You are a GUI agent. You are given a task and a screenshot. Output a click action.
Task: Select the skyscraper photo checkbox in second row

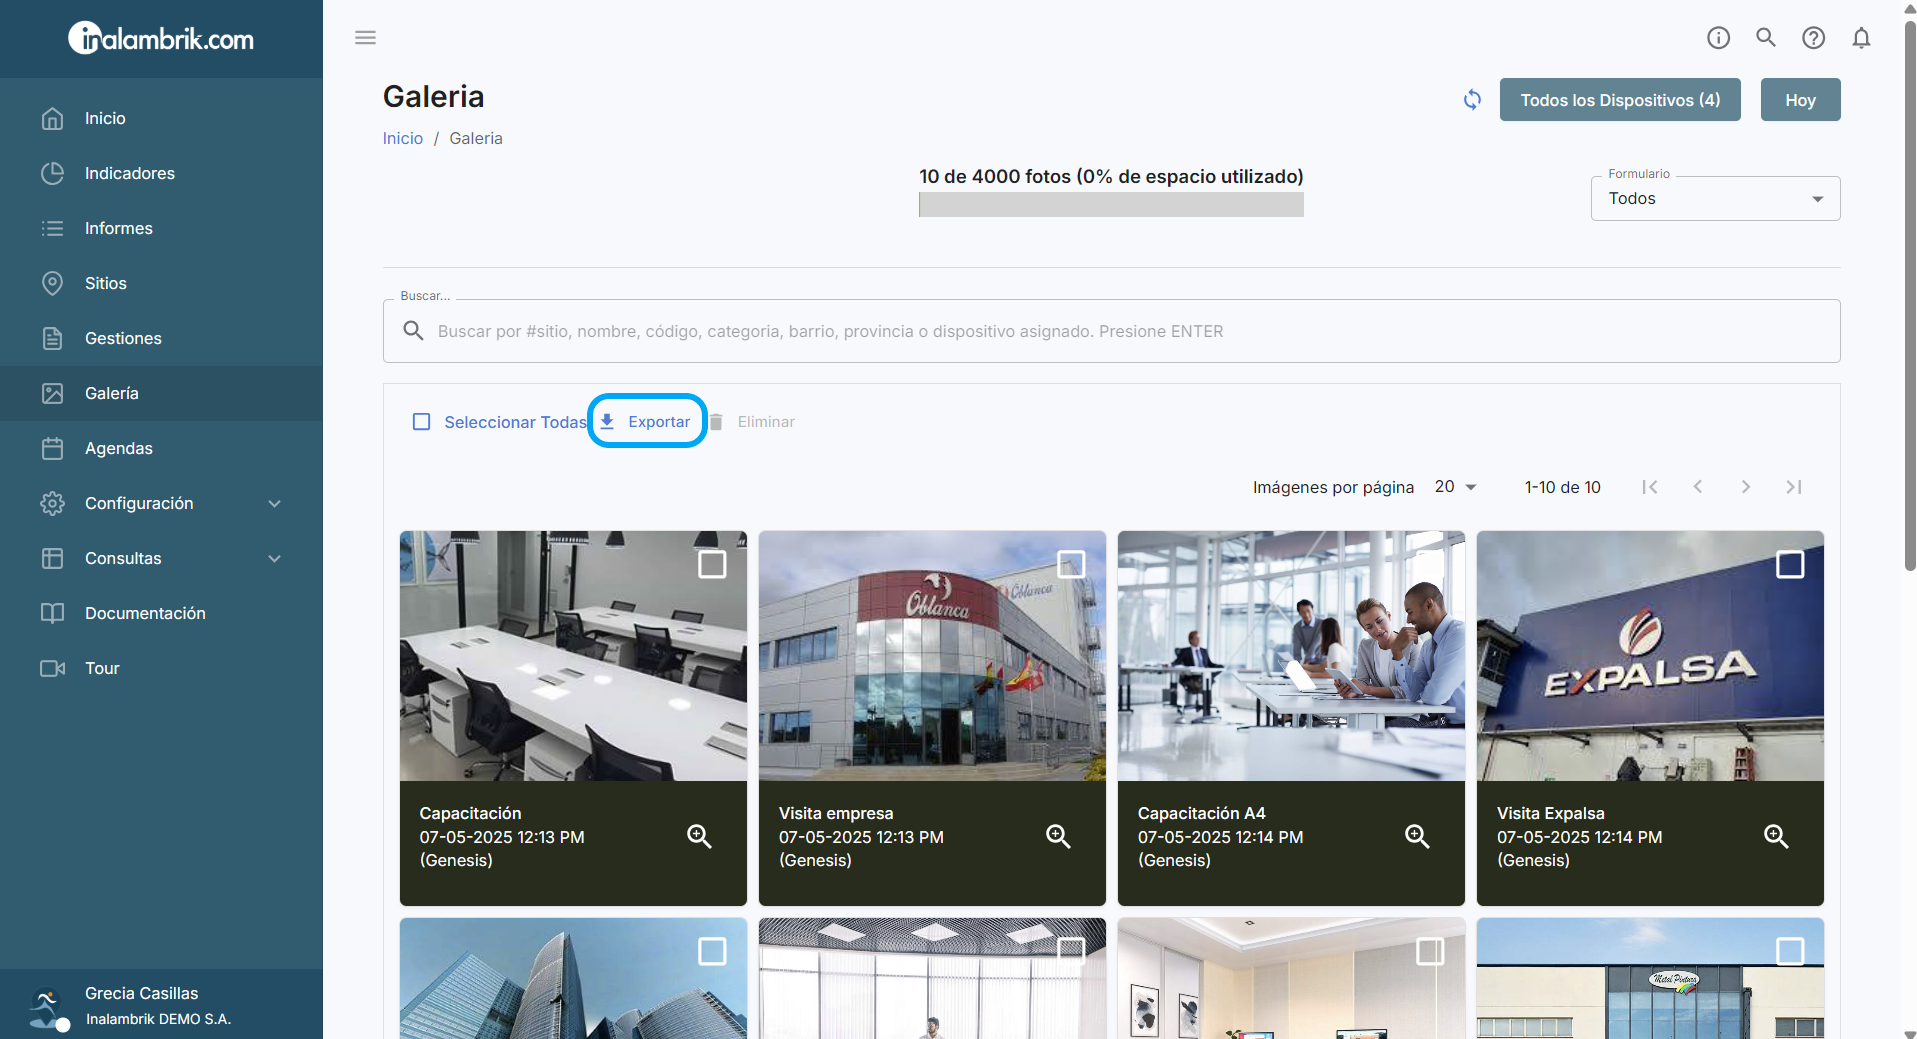coord(712,951)
